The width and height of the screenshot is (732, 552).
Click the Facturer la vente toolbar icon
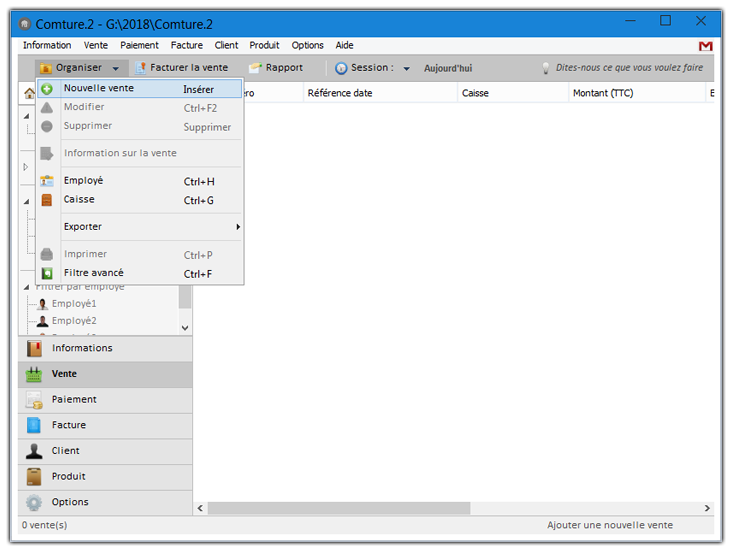coord(141,68)
